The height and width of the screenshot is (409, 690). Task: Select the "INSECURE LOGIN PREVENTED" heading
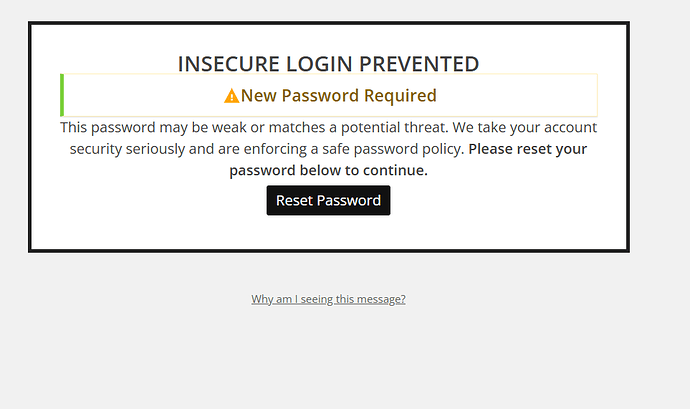328,64
